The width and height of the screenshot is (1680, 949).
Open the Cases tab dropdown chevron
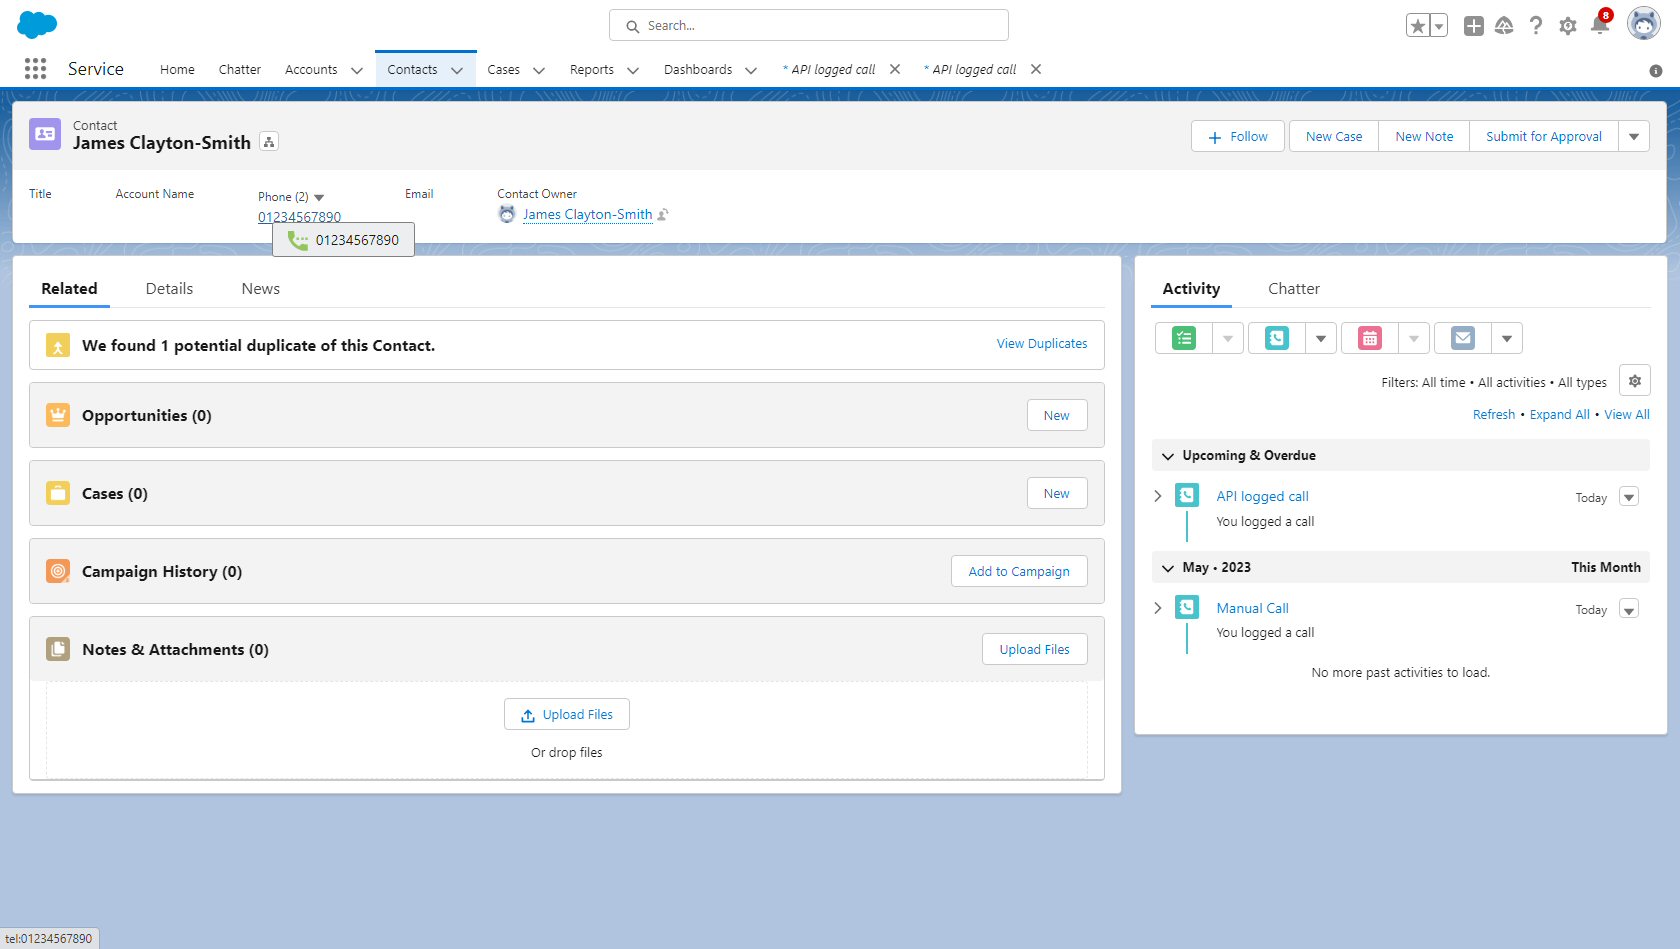[539, 70]
